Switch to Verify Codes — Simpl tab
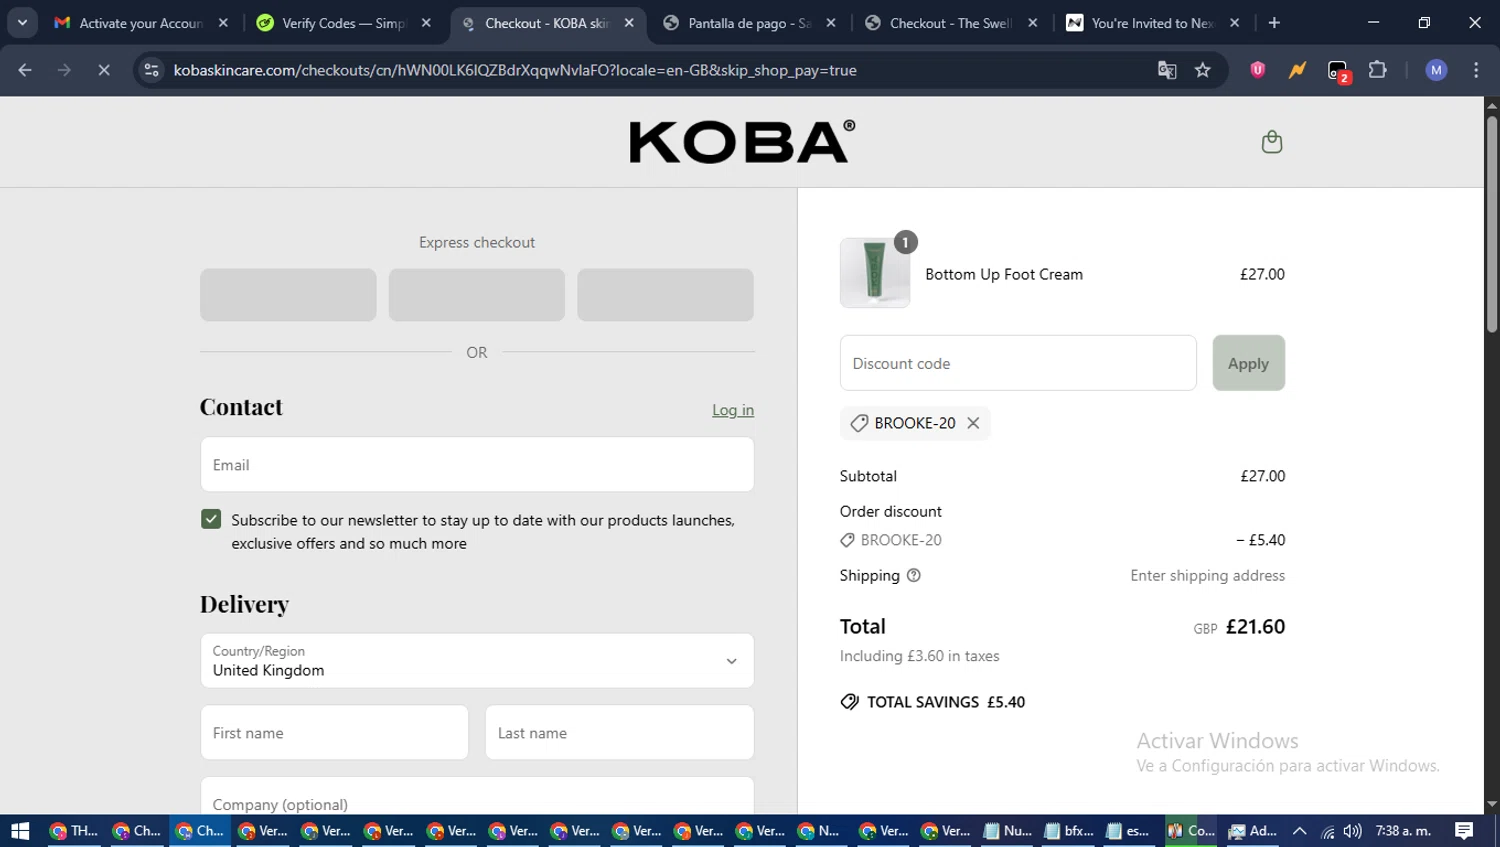 point(343,22)
